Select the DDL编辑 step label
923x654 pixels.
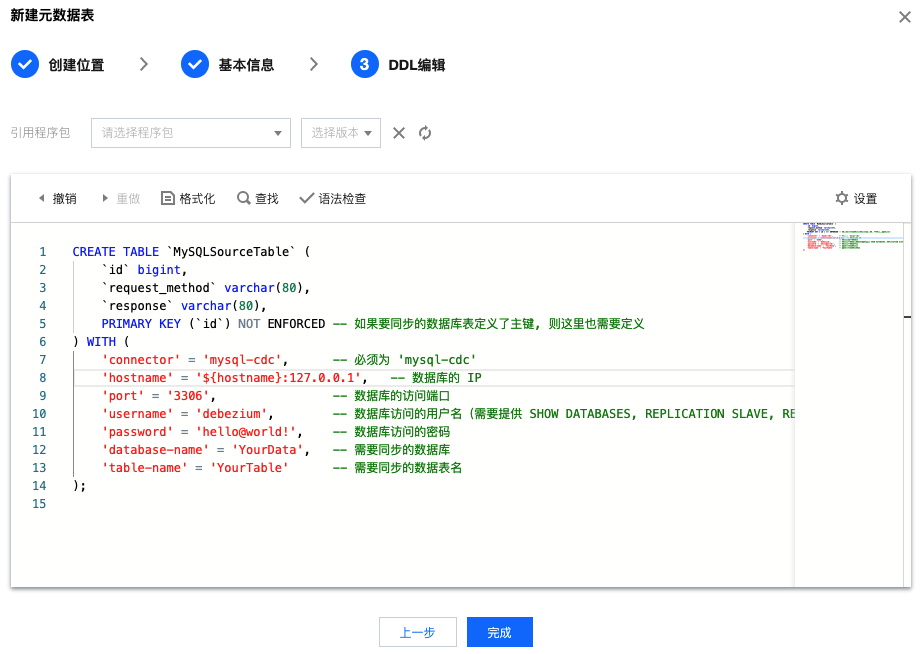point(417,65)
